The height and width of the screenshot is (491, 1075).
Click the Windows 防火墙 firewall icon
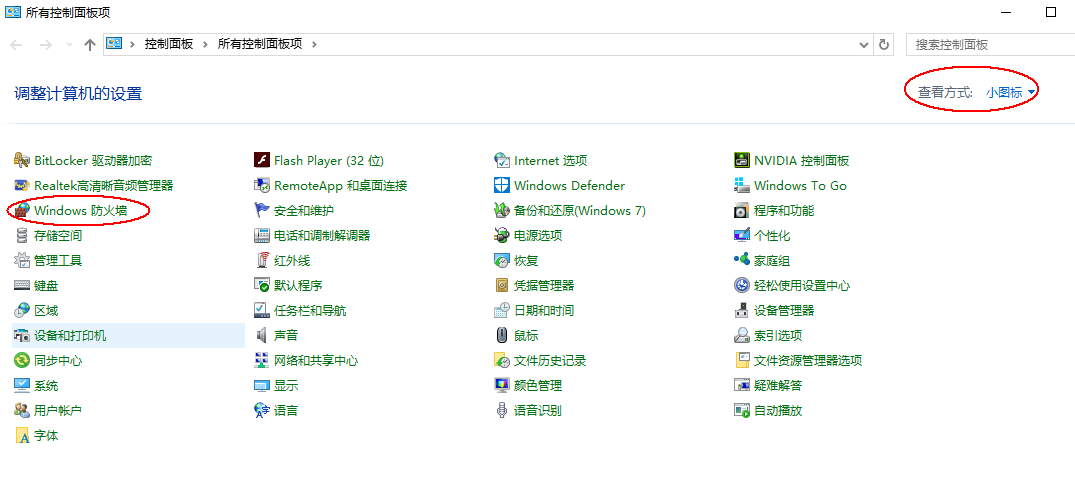pyautogui.click(x=22, y=211)
